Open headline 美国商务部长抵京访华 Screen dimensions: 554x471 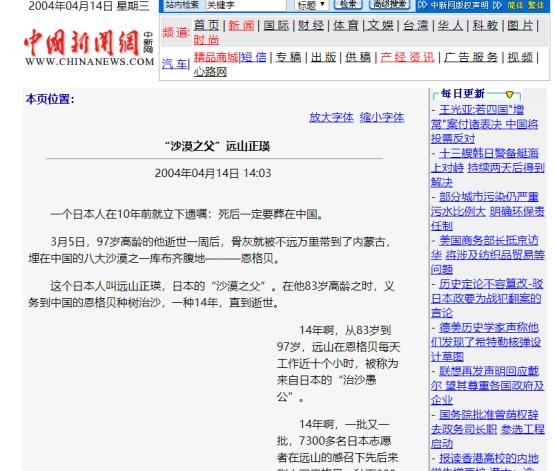pos(488,255)
